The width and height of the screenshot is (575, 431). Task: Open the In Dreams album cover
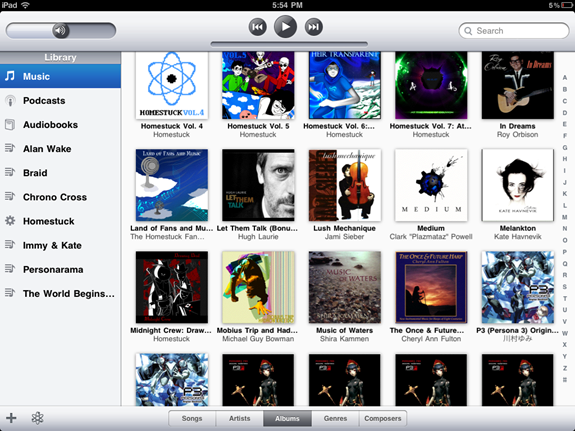click(x=518, y=85)
